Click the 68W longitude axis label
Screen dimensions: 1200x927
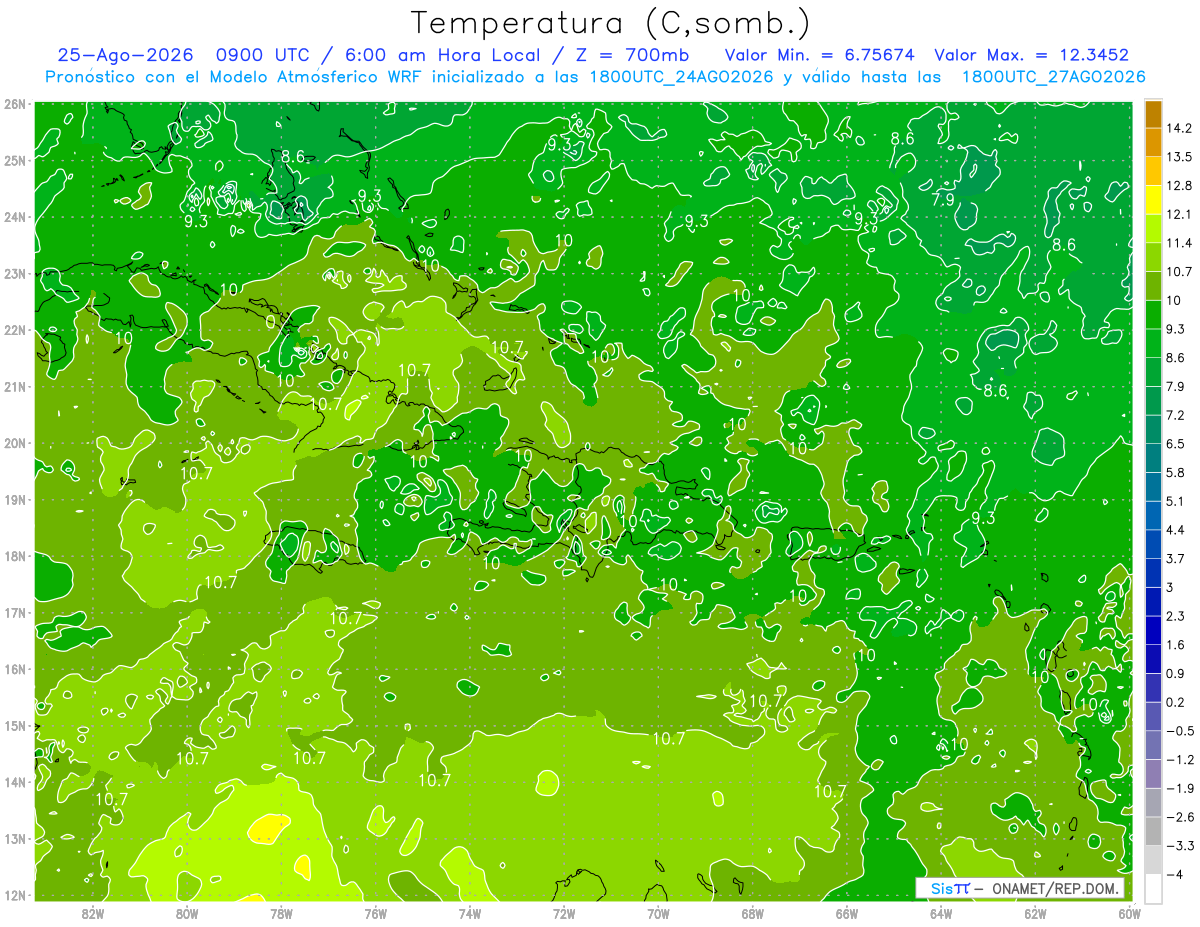(752, 913)
